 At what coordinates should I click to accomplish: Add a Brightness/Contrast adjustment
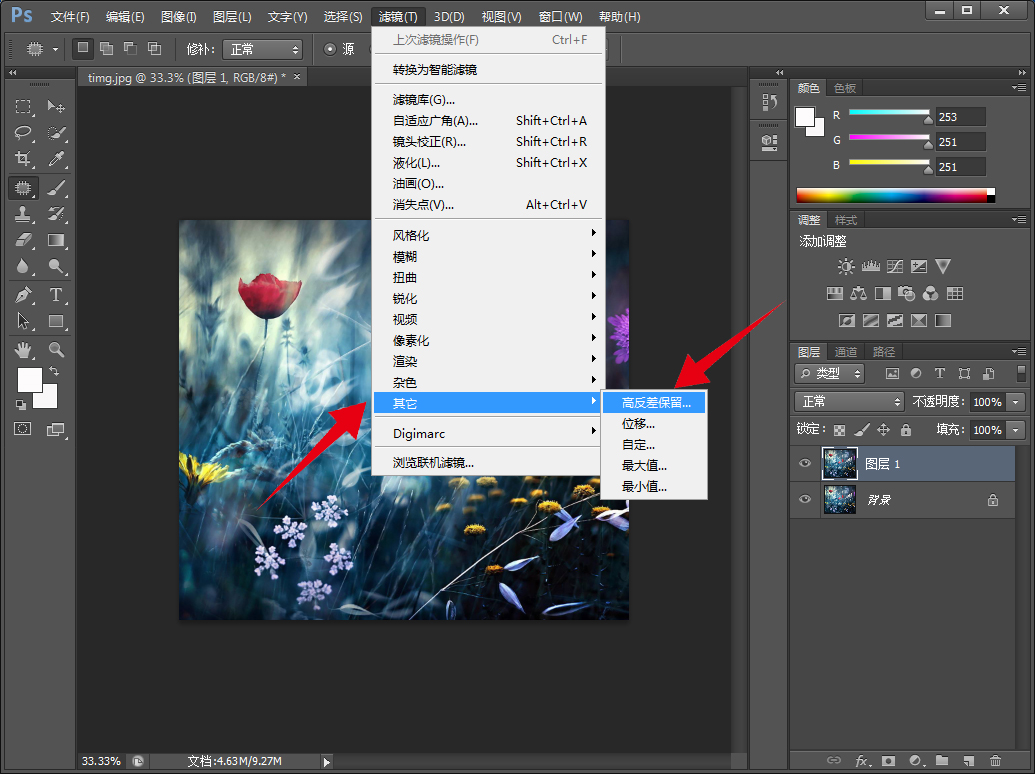(846, 267)
